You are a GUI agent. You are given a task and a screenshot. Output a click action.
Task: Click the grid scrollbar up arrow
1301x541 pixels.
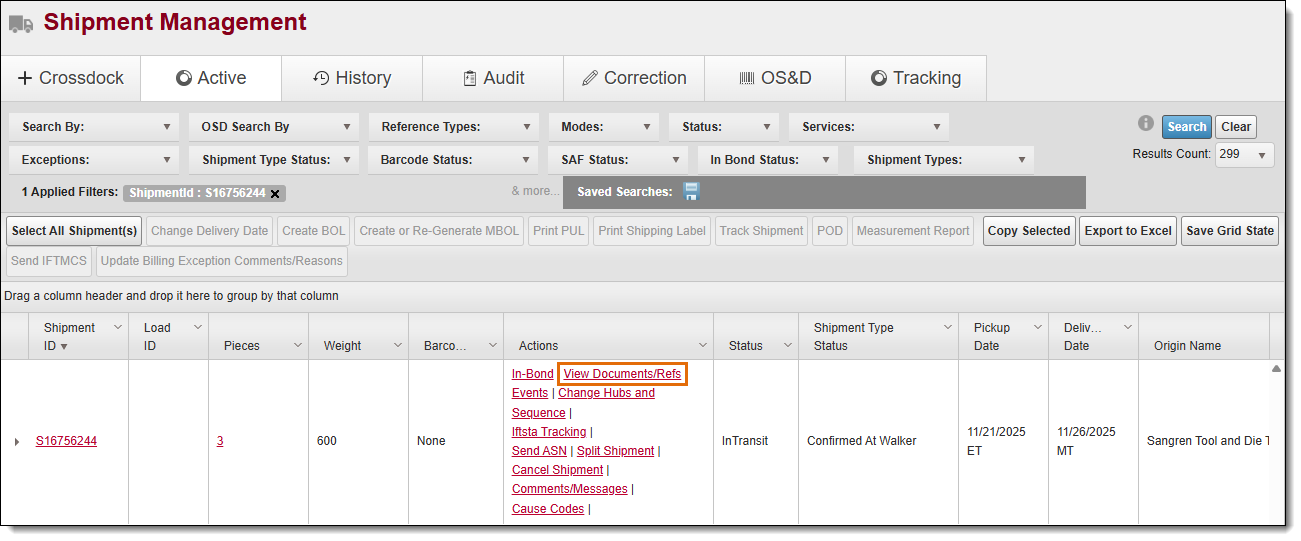(x=1276, y=369)
